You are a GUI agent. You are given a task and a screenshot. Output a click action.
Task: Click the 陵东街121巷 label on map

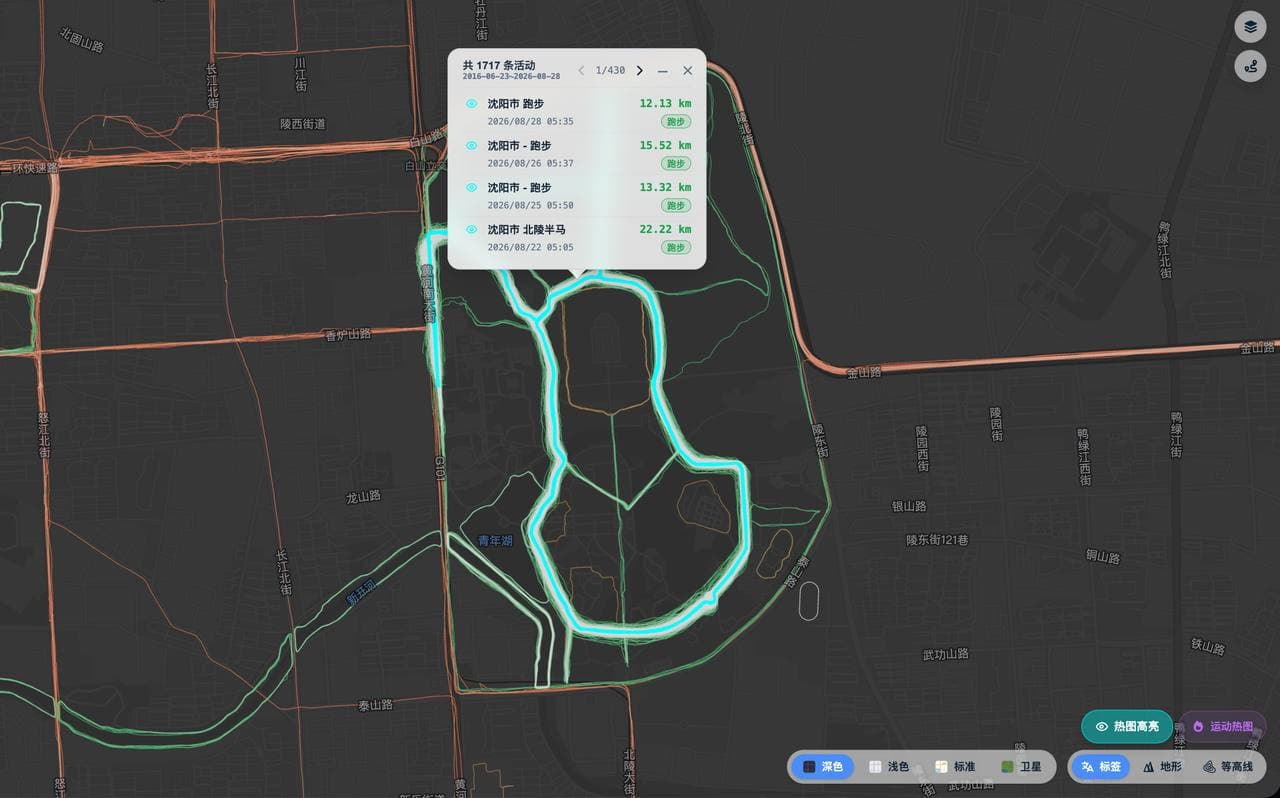point(938,540)
